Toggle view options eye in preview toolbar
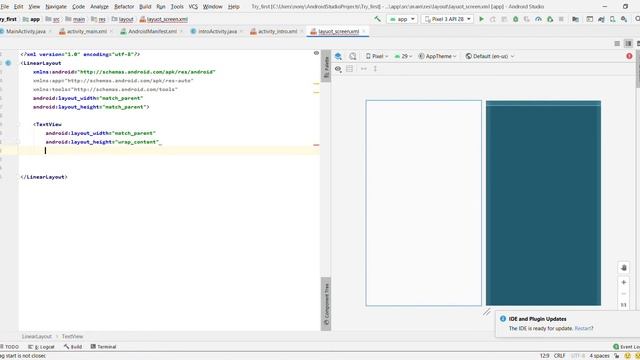The image size is (640, 360). point(338,69)
